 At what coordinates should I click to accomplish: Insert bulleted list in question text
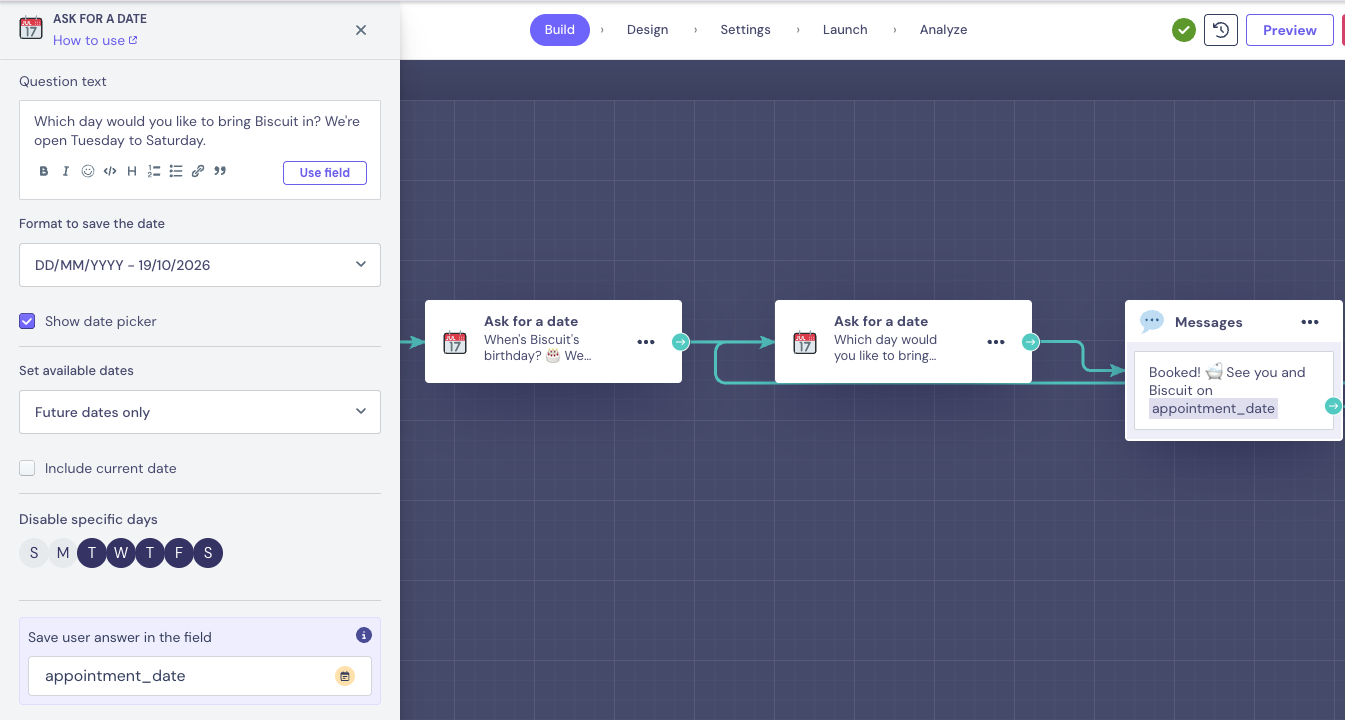176,172
